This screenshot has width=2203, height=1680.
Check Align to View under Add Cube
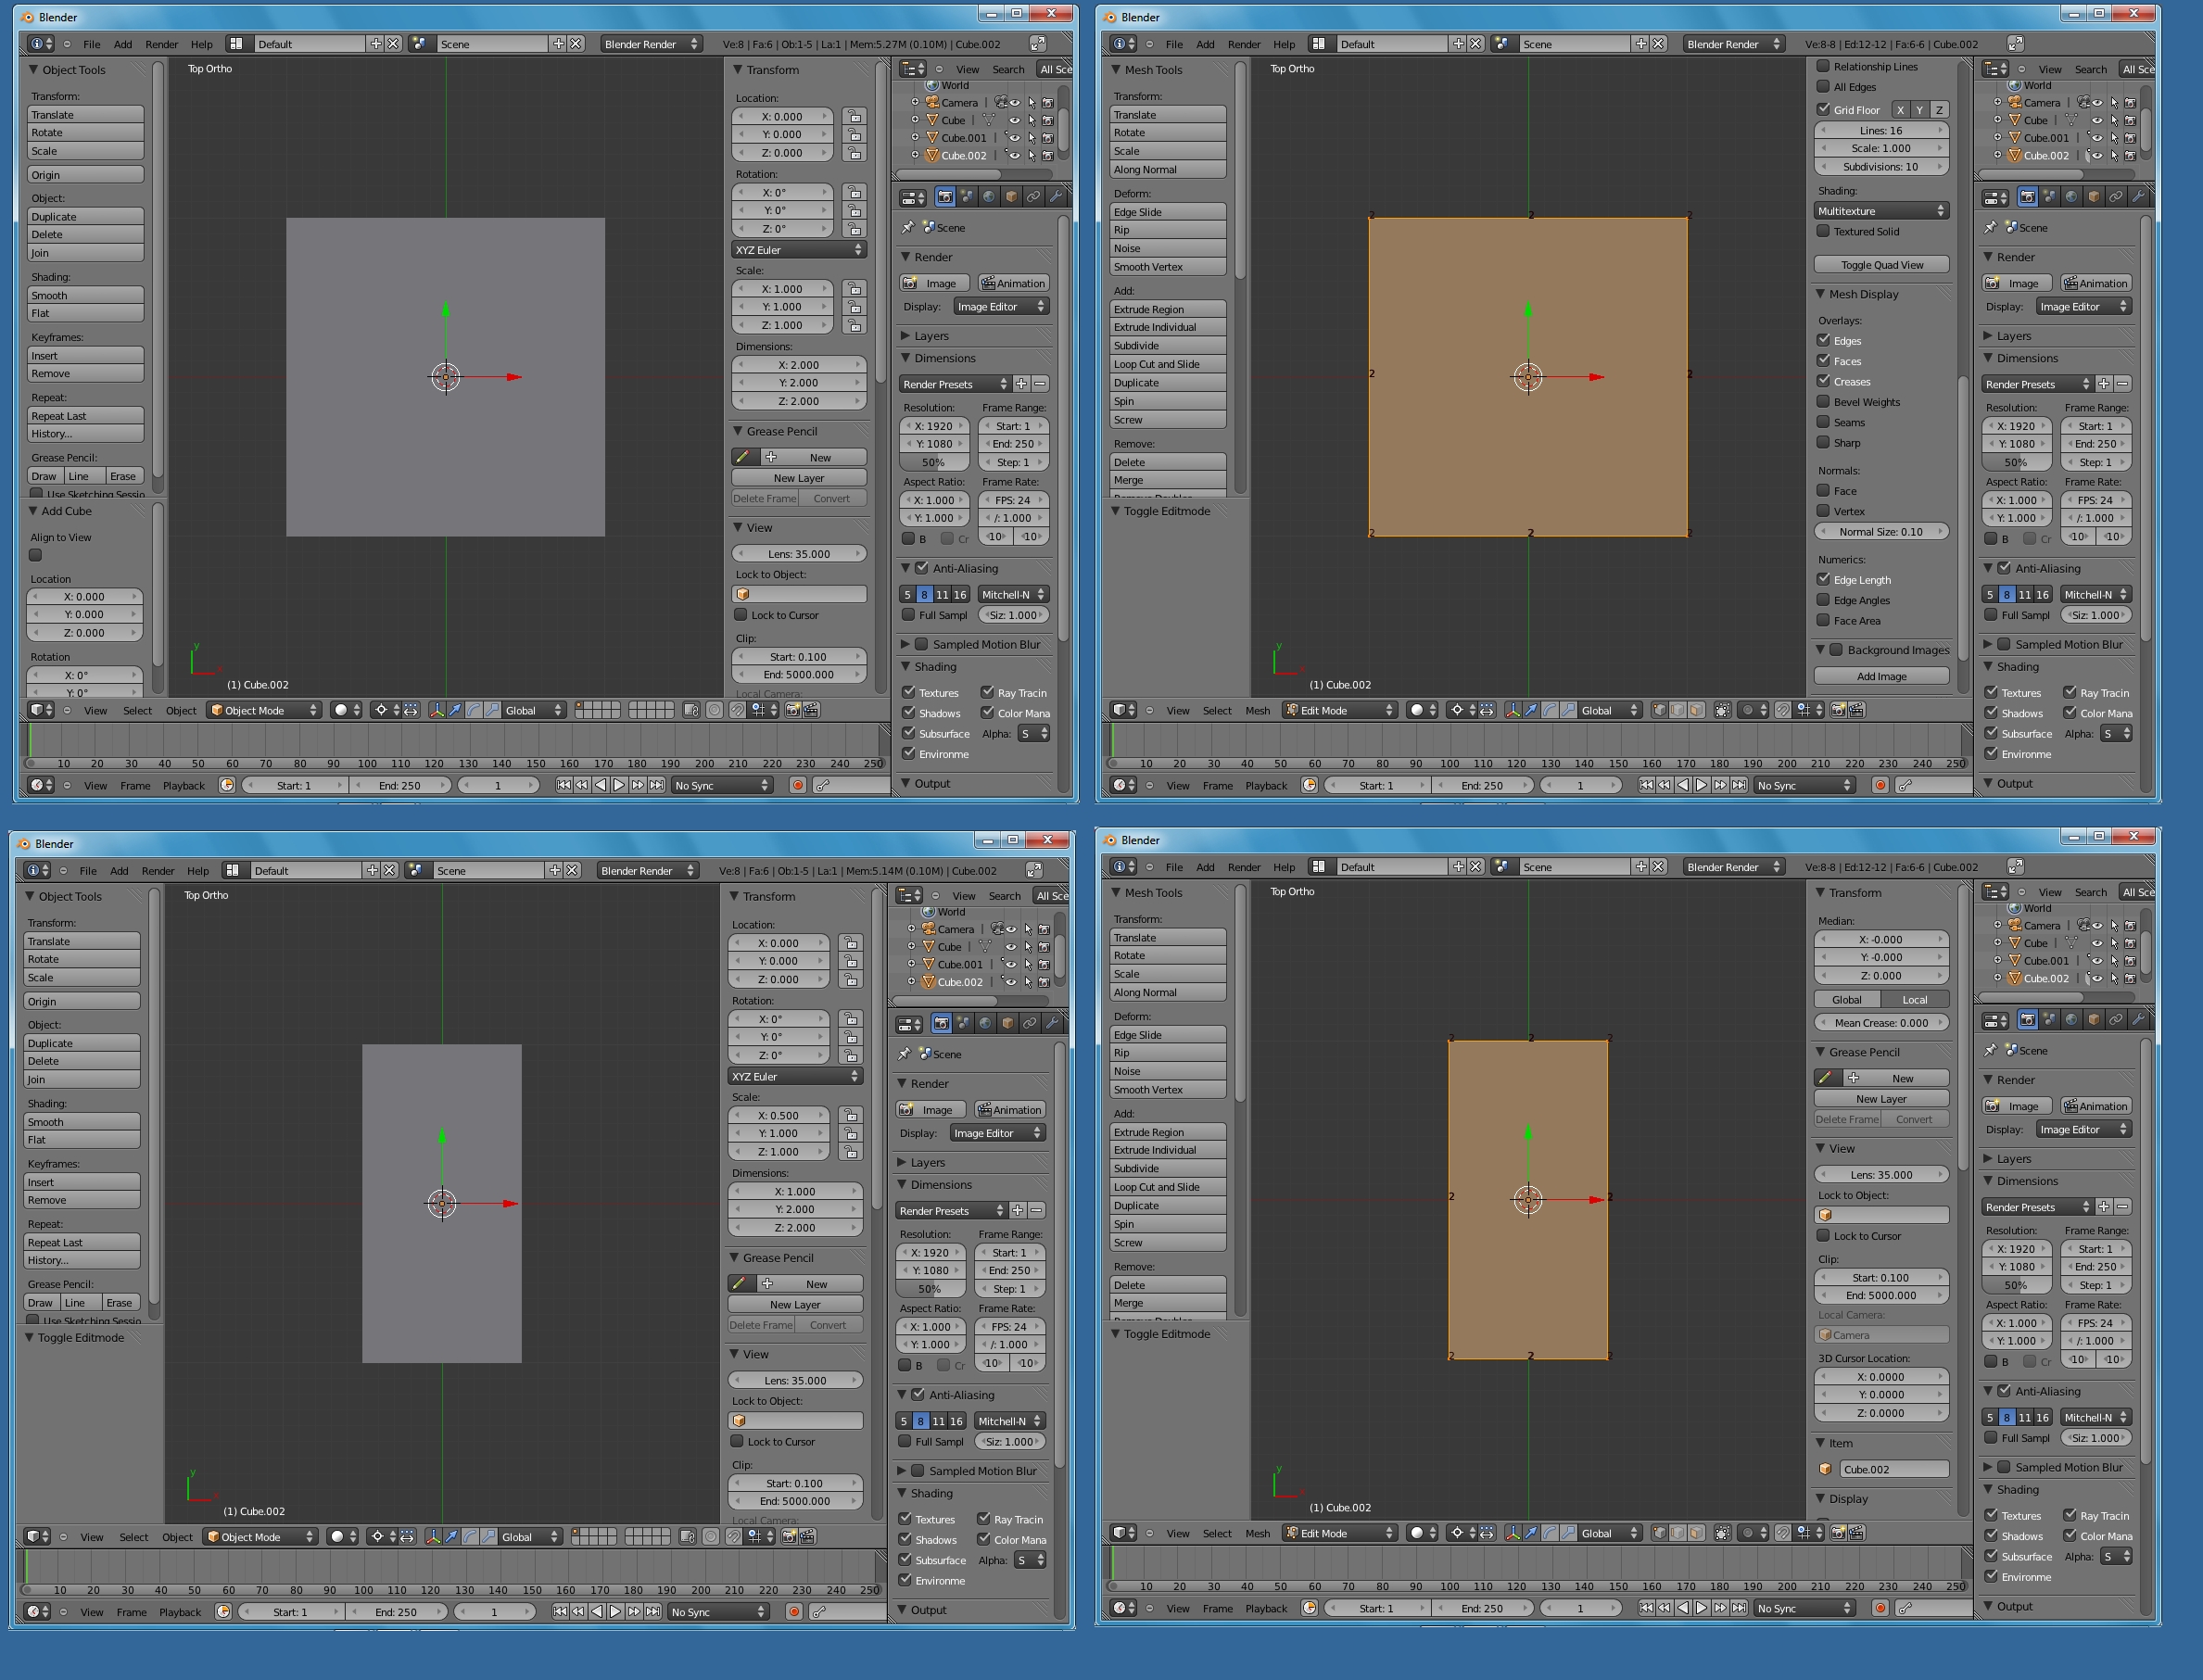point(36,555)
